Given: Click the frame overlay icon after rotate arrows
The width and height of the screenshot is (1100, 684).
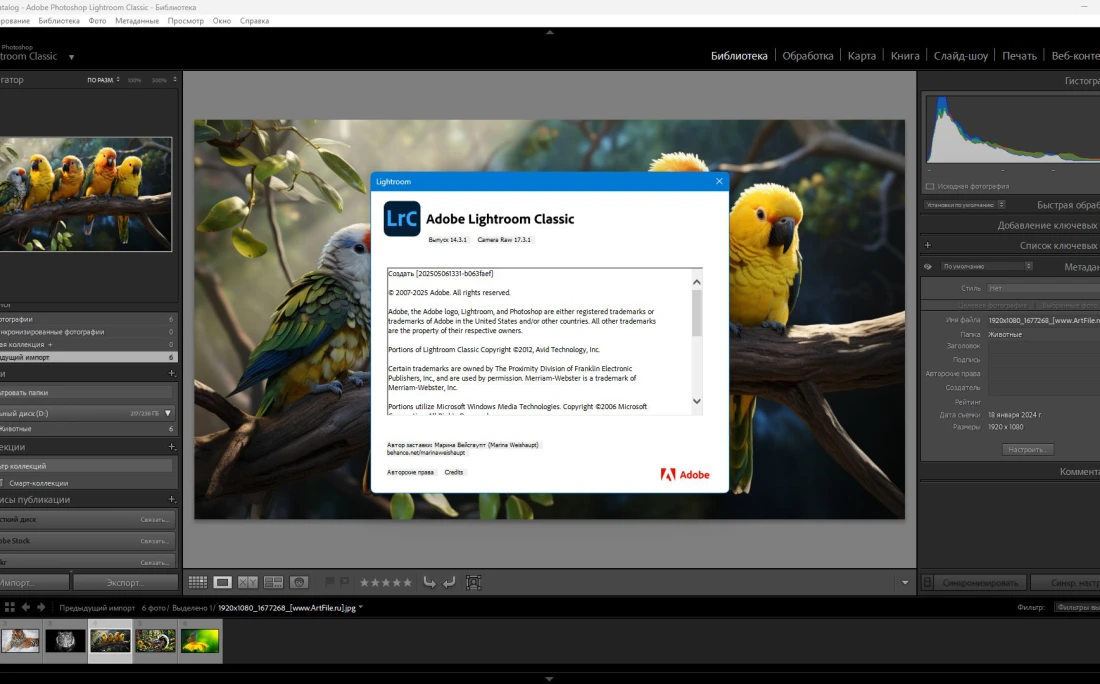Looking at the screenshot, I should click(473, 582).
